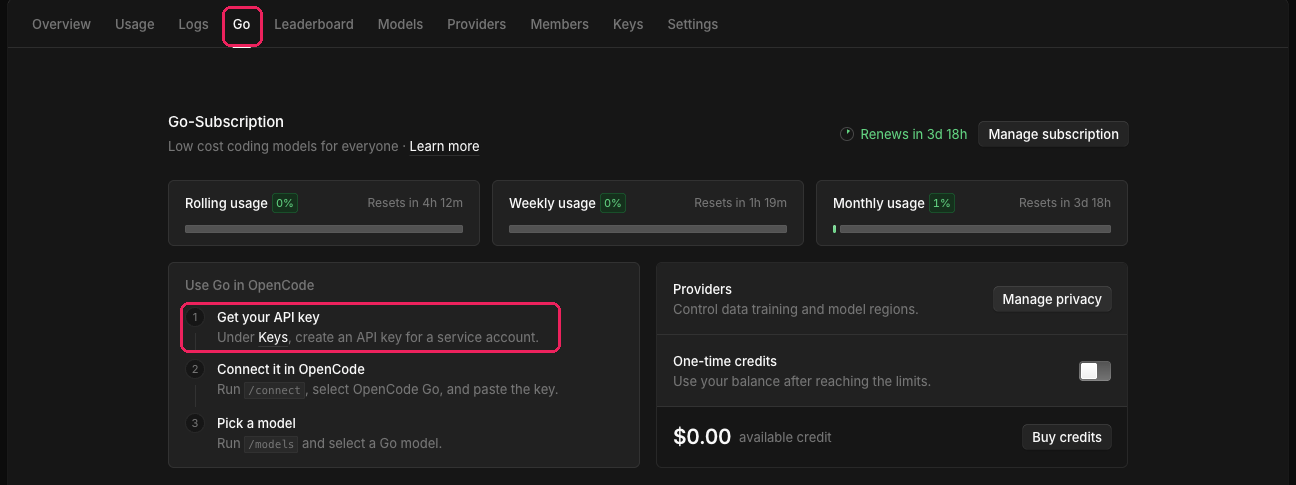Click the "Resets in 1h 19m" text
1296x485 pixels.
[x=740, y=203]
